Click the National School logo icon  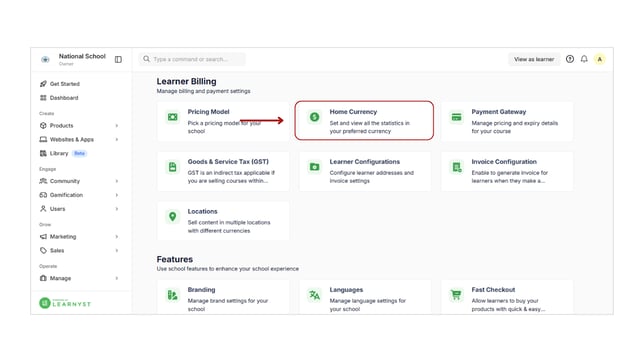[x=45, y=60]
